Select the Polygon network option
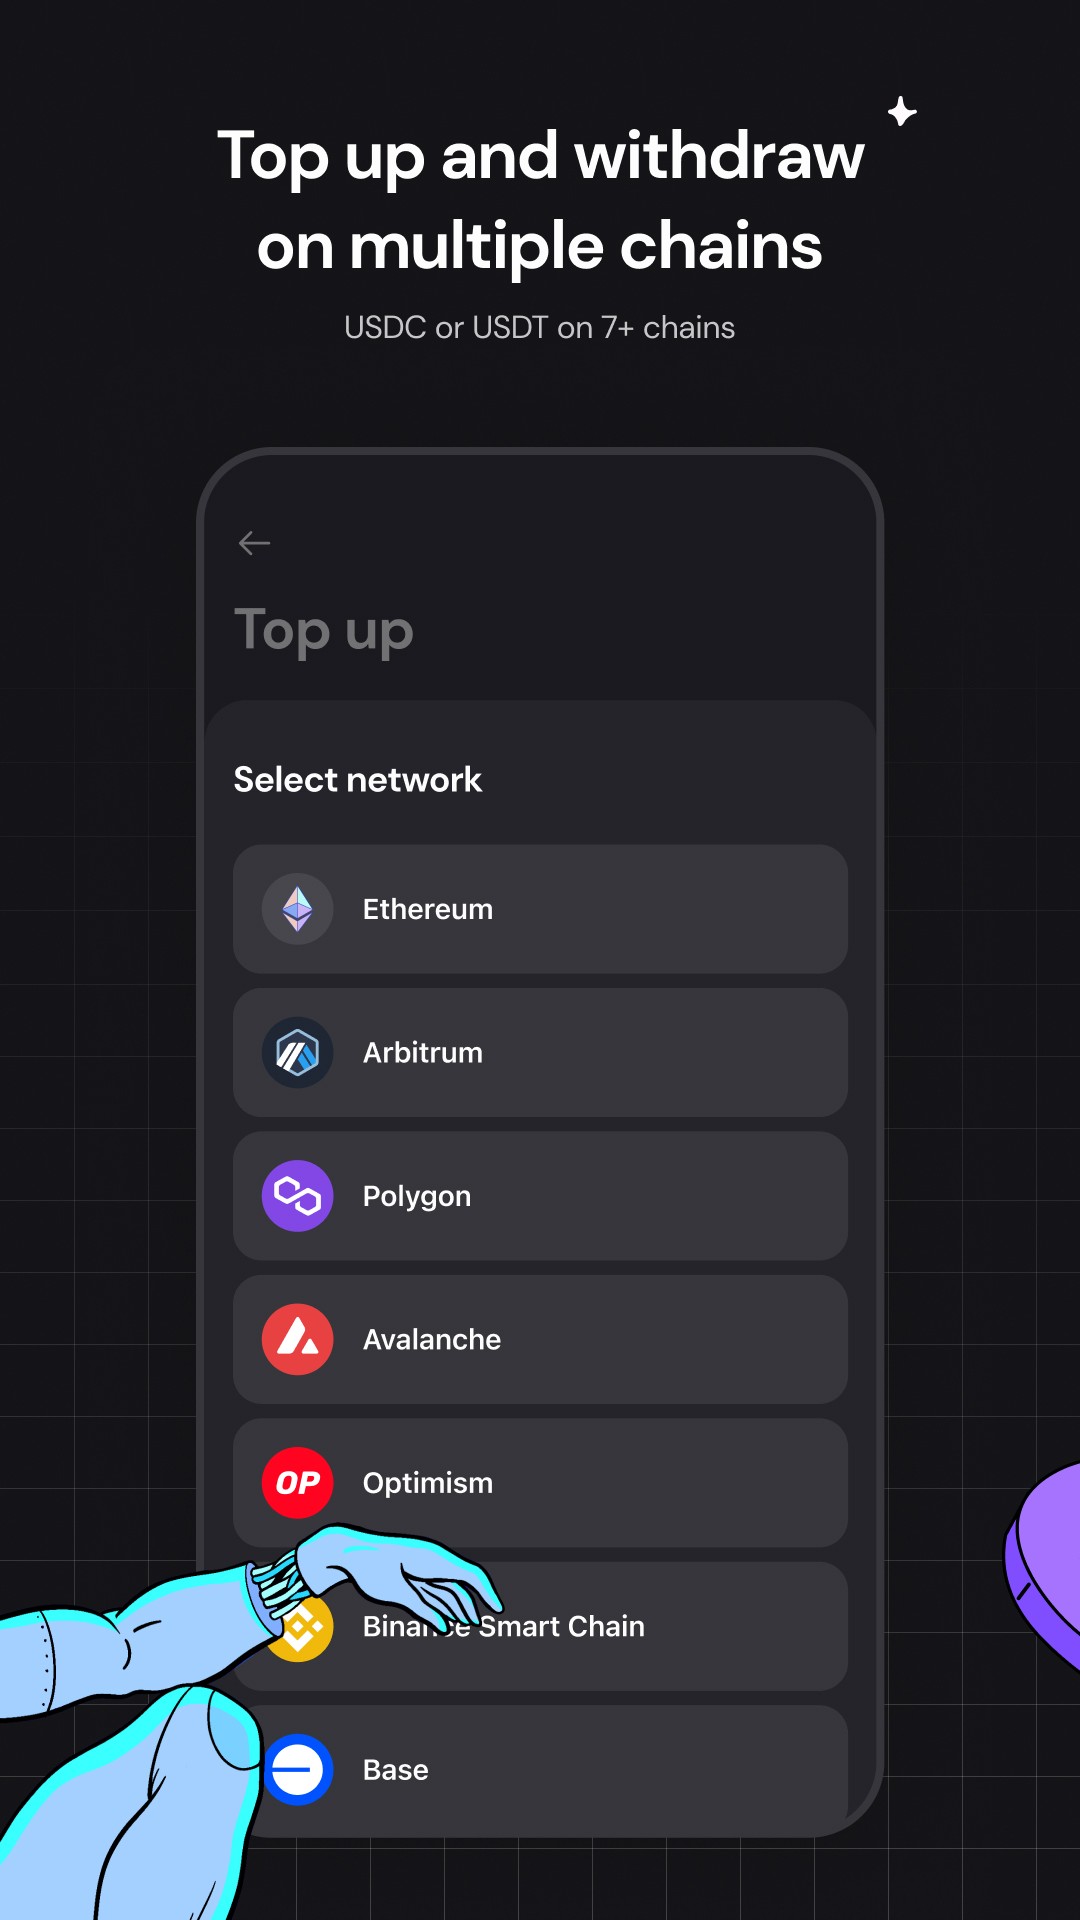Viewport: 1080px width, 1920px height. click(x=540, y=1196)
